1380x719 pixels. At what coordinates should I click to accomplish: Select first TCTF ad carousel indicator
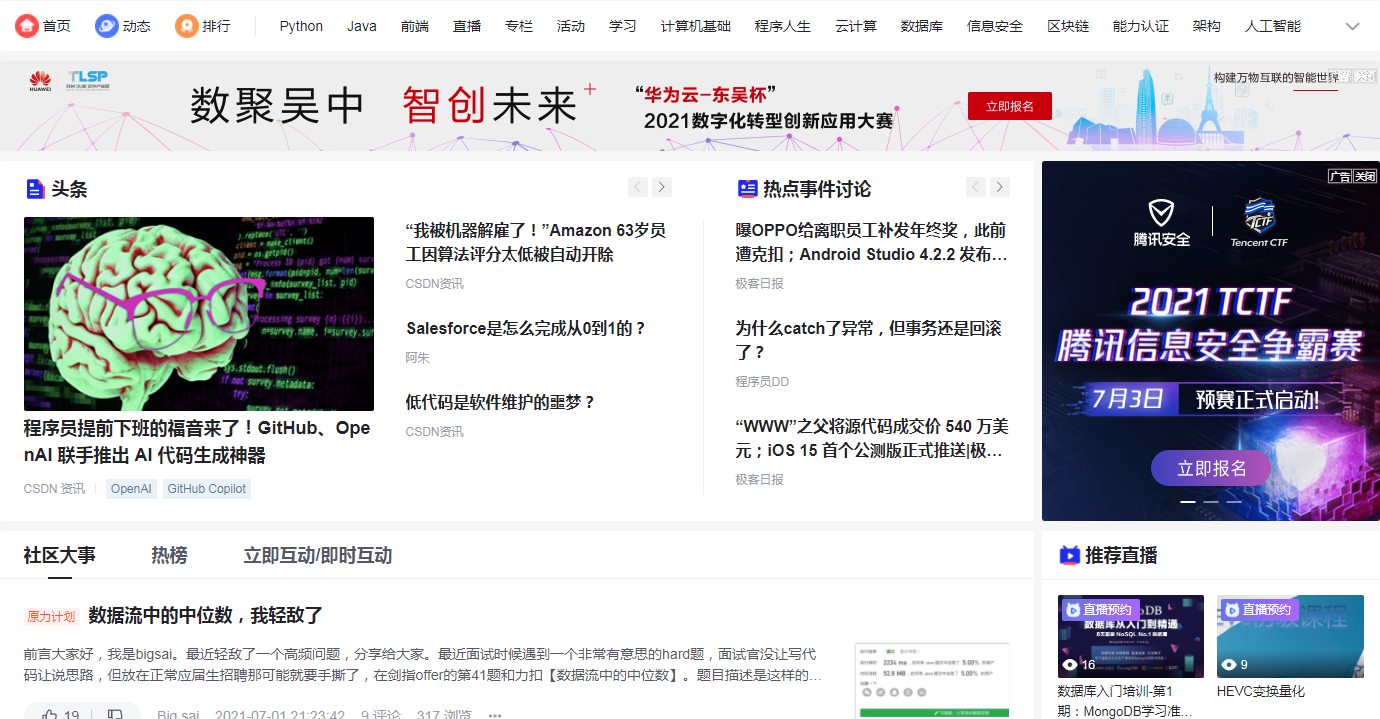(x=1188, y=501)
